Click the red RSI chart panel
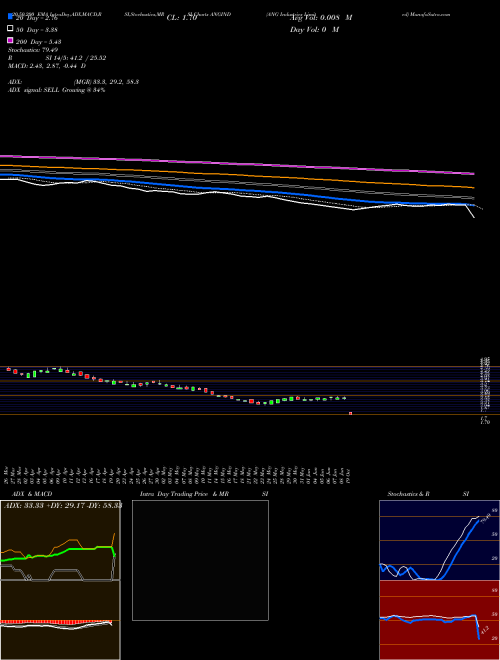This screenshot has width=500, height=660. 439,620
